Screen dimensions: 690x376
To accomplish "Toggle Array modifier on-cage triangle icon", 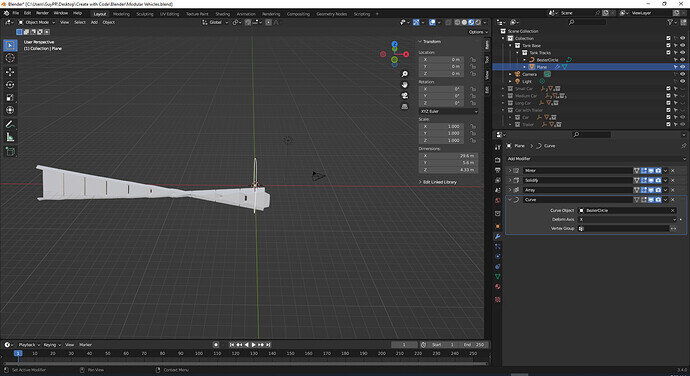I will click(636, 190).
